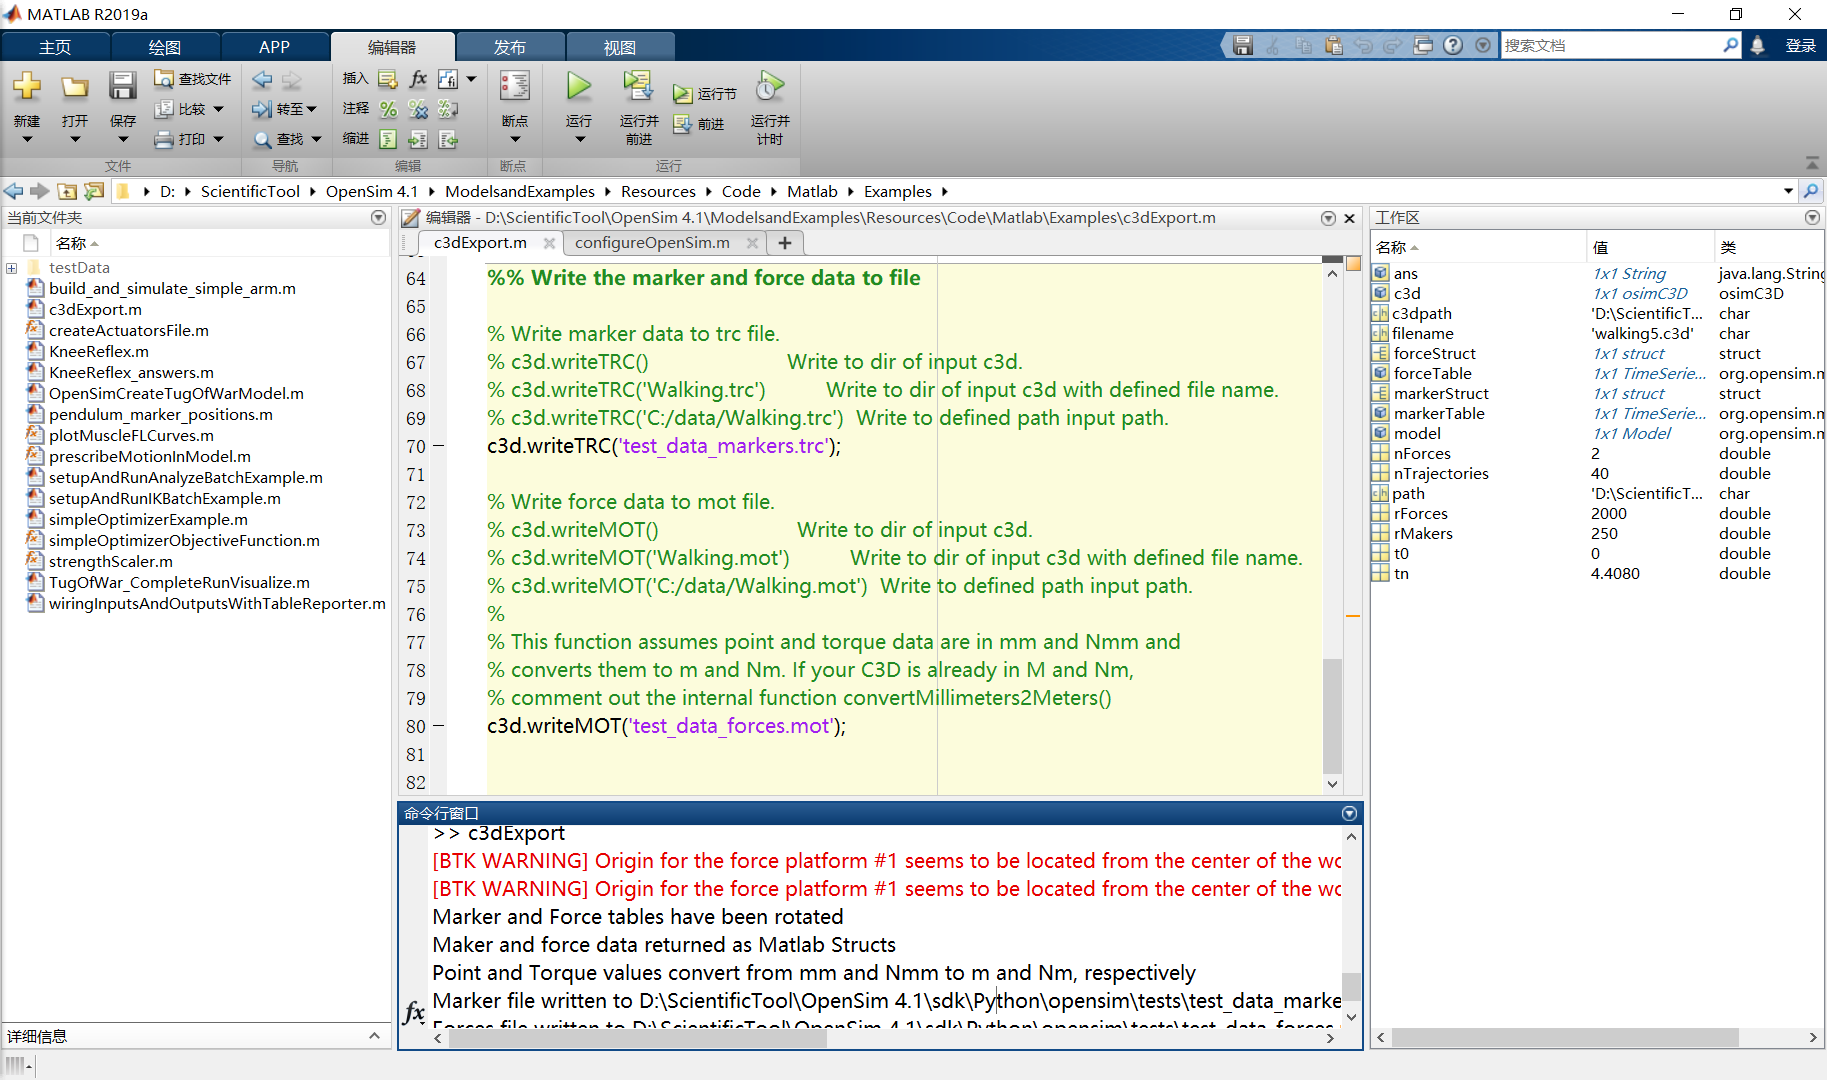The height and width of the screenshot is (1080, 1827).
Task: Click the browse for folder icon
Action: point(94,191)
